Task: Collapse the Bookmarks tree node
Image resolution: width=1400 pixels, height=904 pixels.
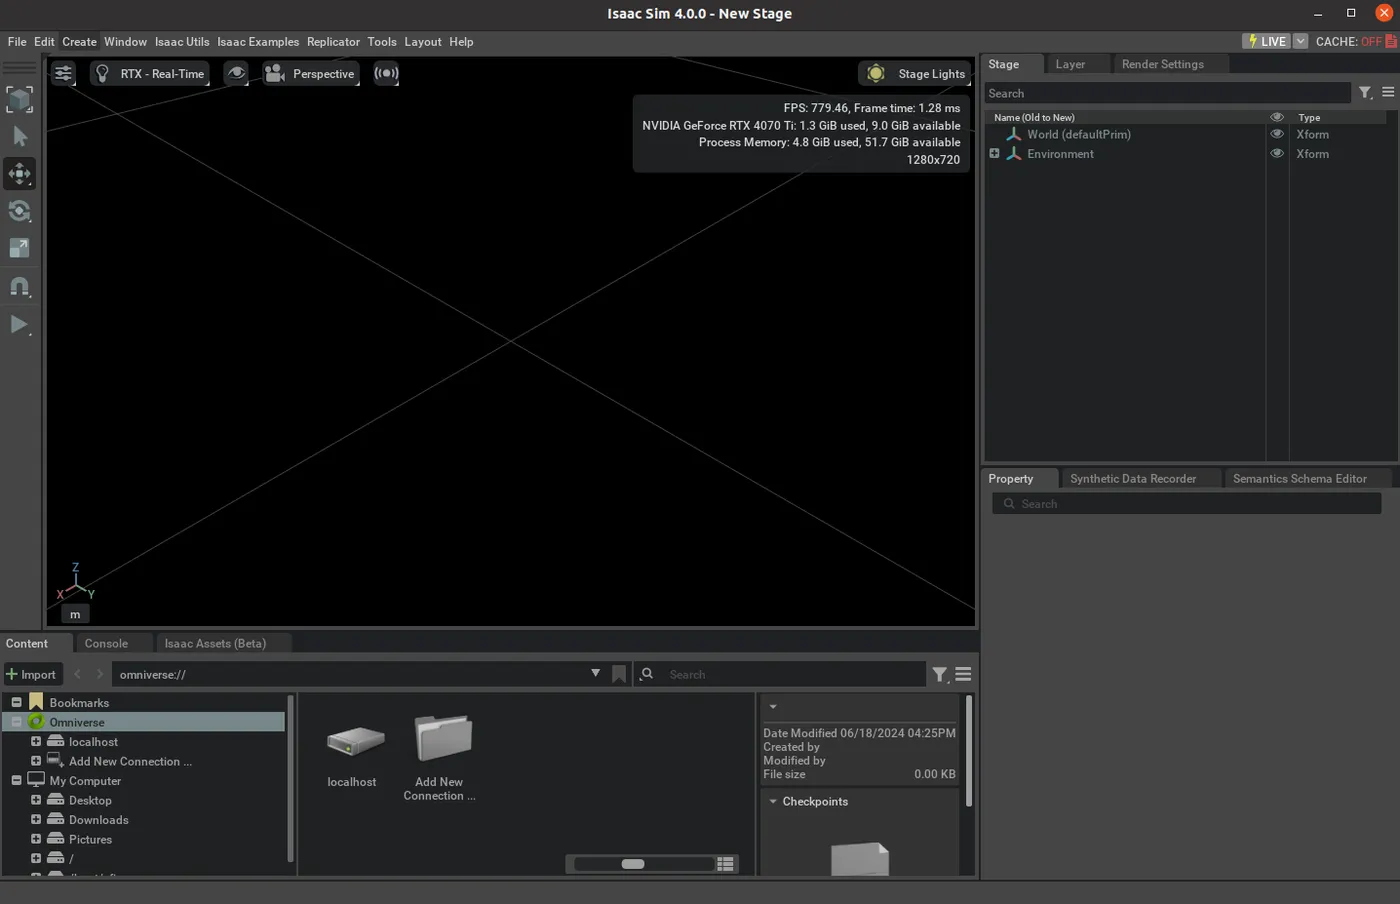Action: pos(16,703)
